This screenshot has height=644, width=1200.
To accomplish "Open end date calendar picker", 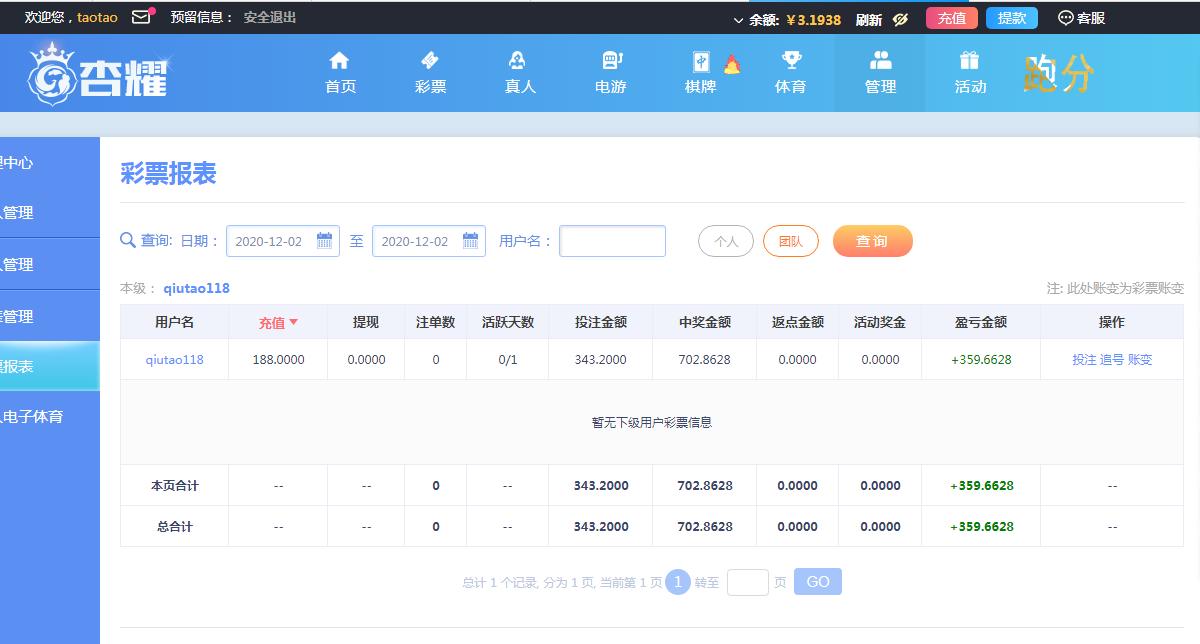I will 470,241.
